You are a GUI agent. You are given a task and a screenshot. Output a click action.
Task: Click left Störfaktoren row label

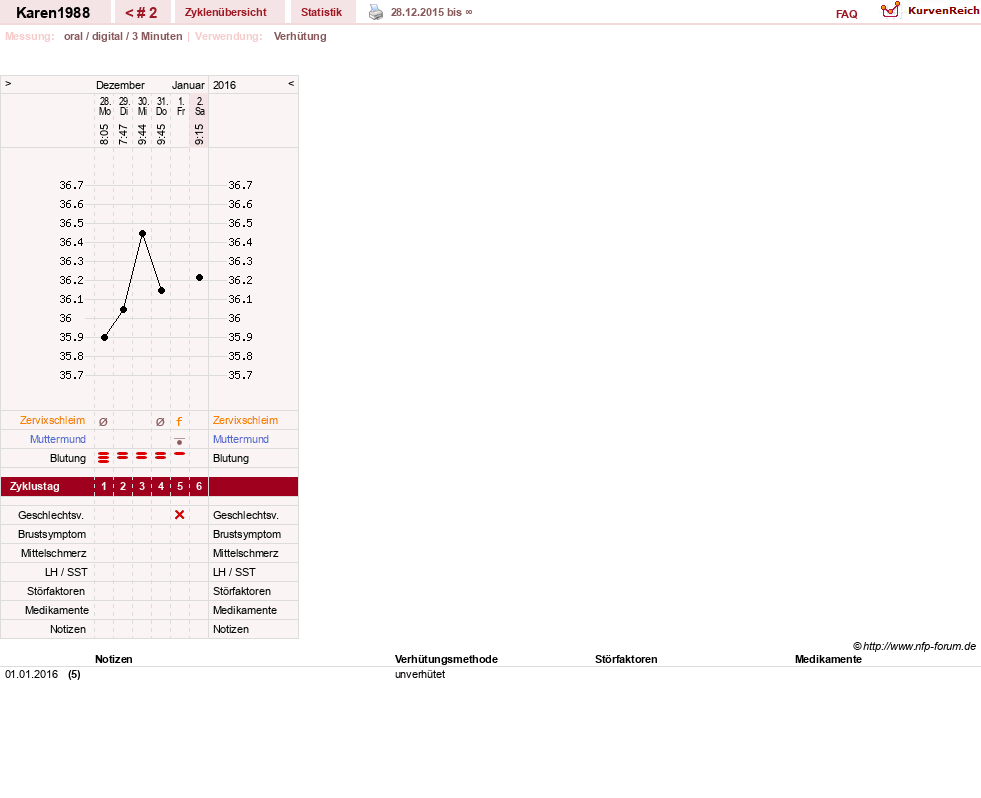(56, 591)
